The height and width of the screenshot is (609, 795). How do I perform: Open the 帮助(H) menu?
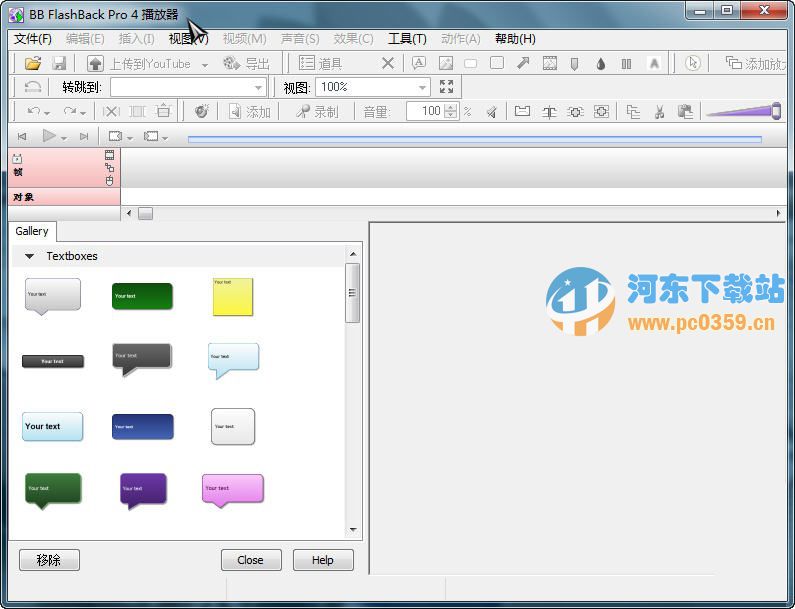tap(515, 39)
